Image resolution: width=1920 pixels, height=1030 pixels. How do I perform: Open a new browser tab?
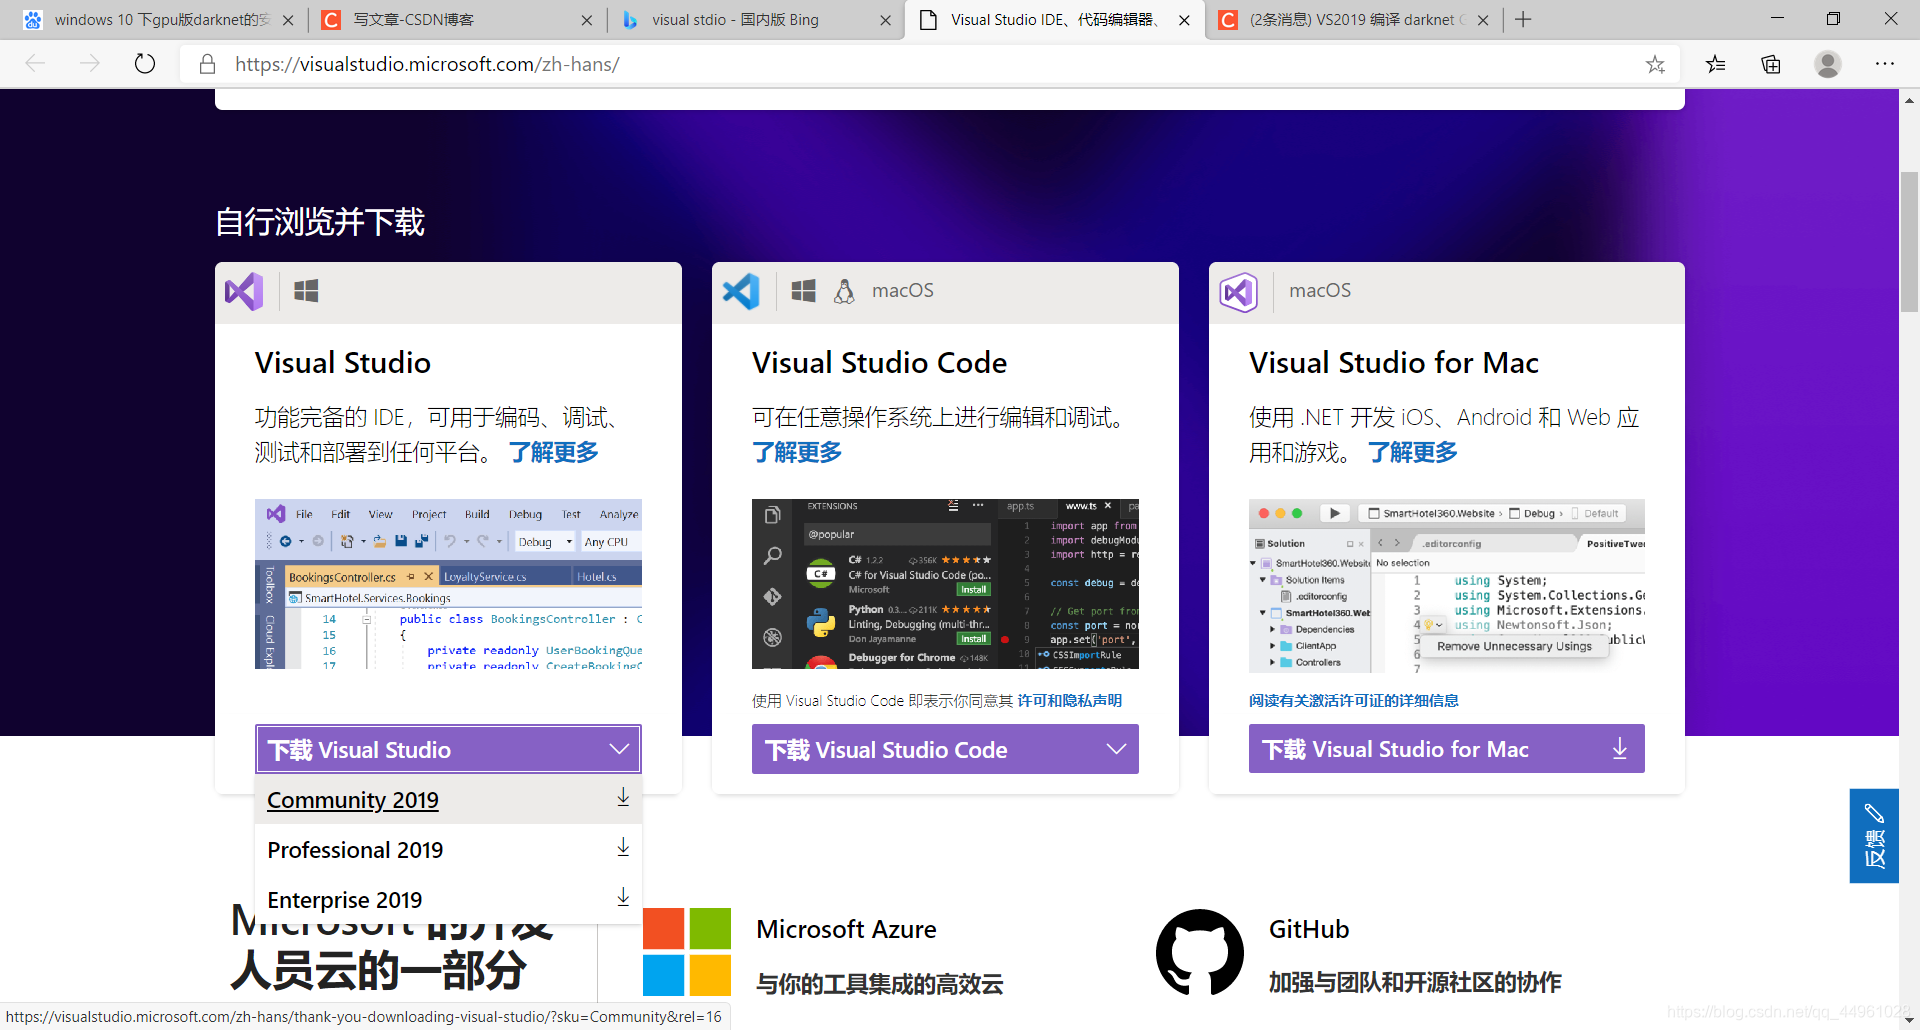pos(1523,20)
